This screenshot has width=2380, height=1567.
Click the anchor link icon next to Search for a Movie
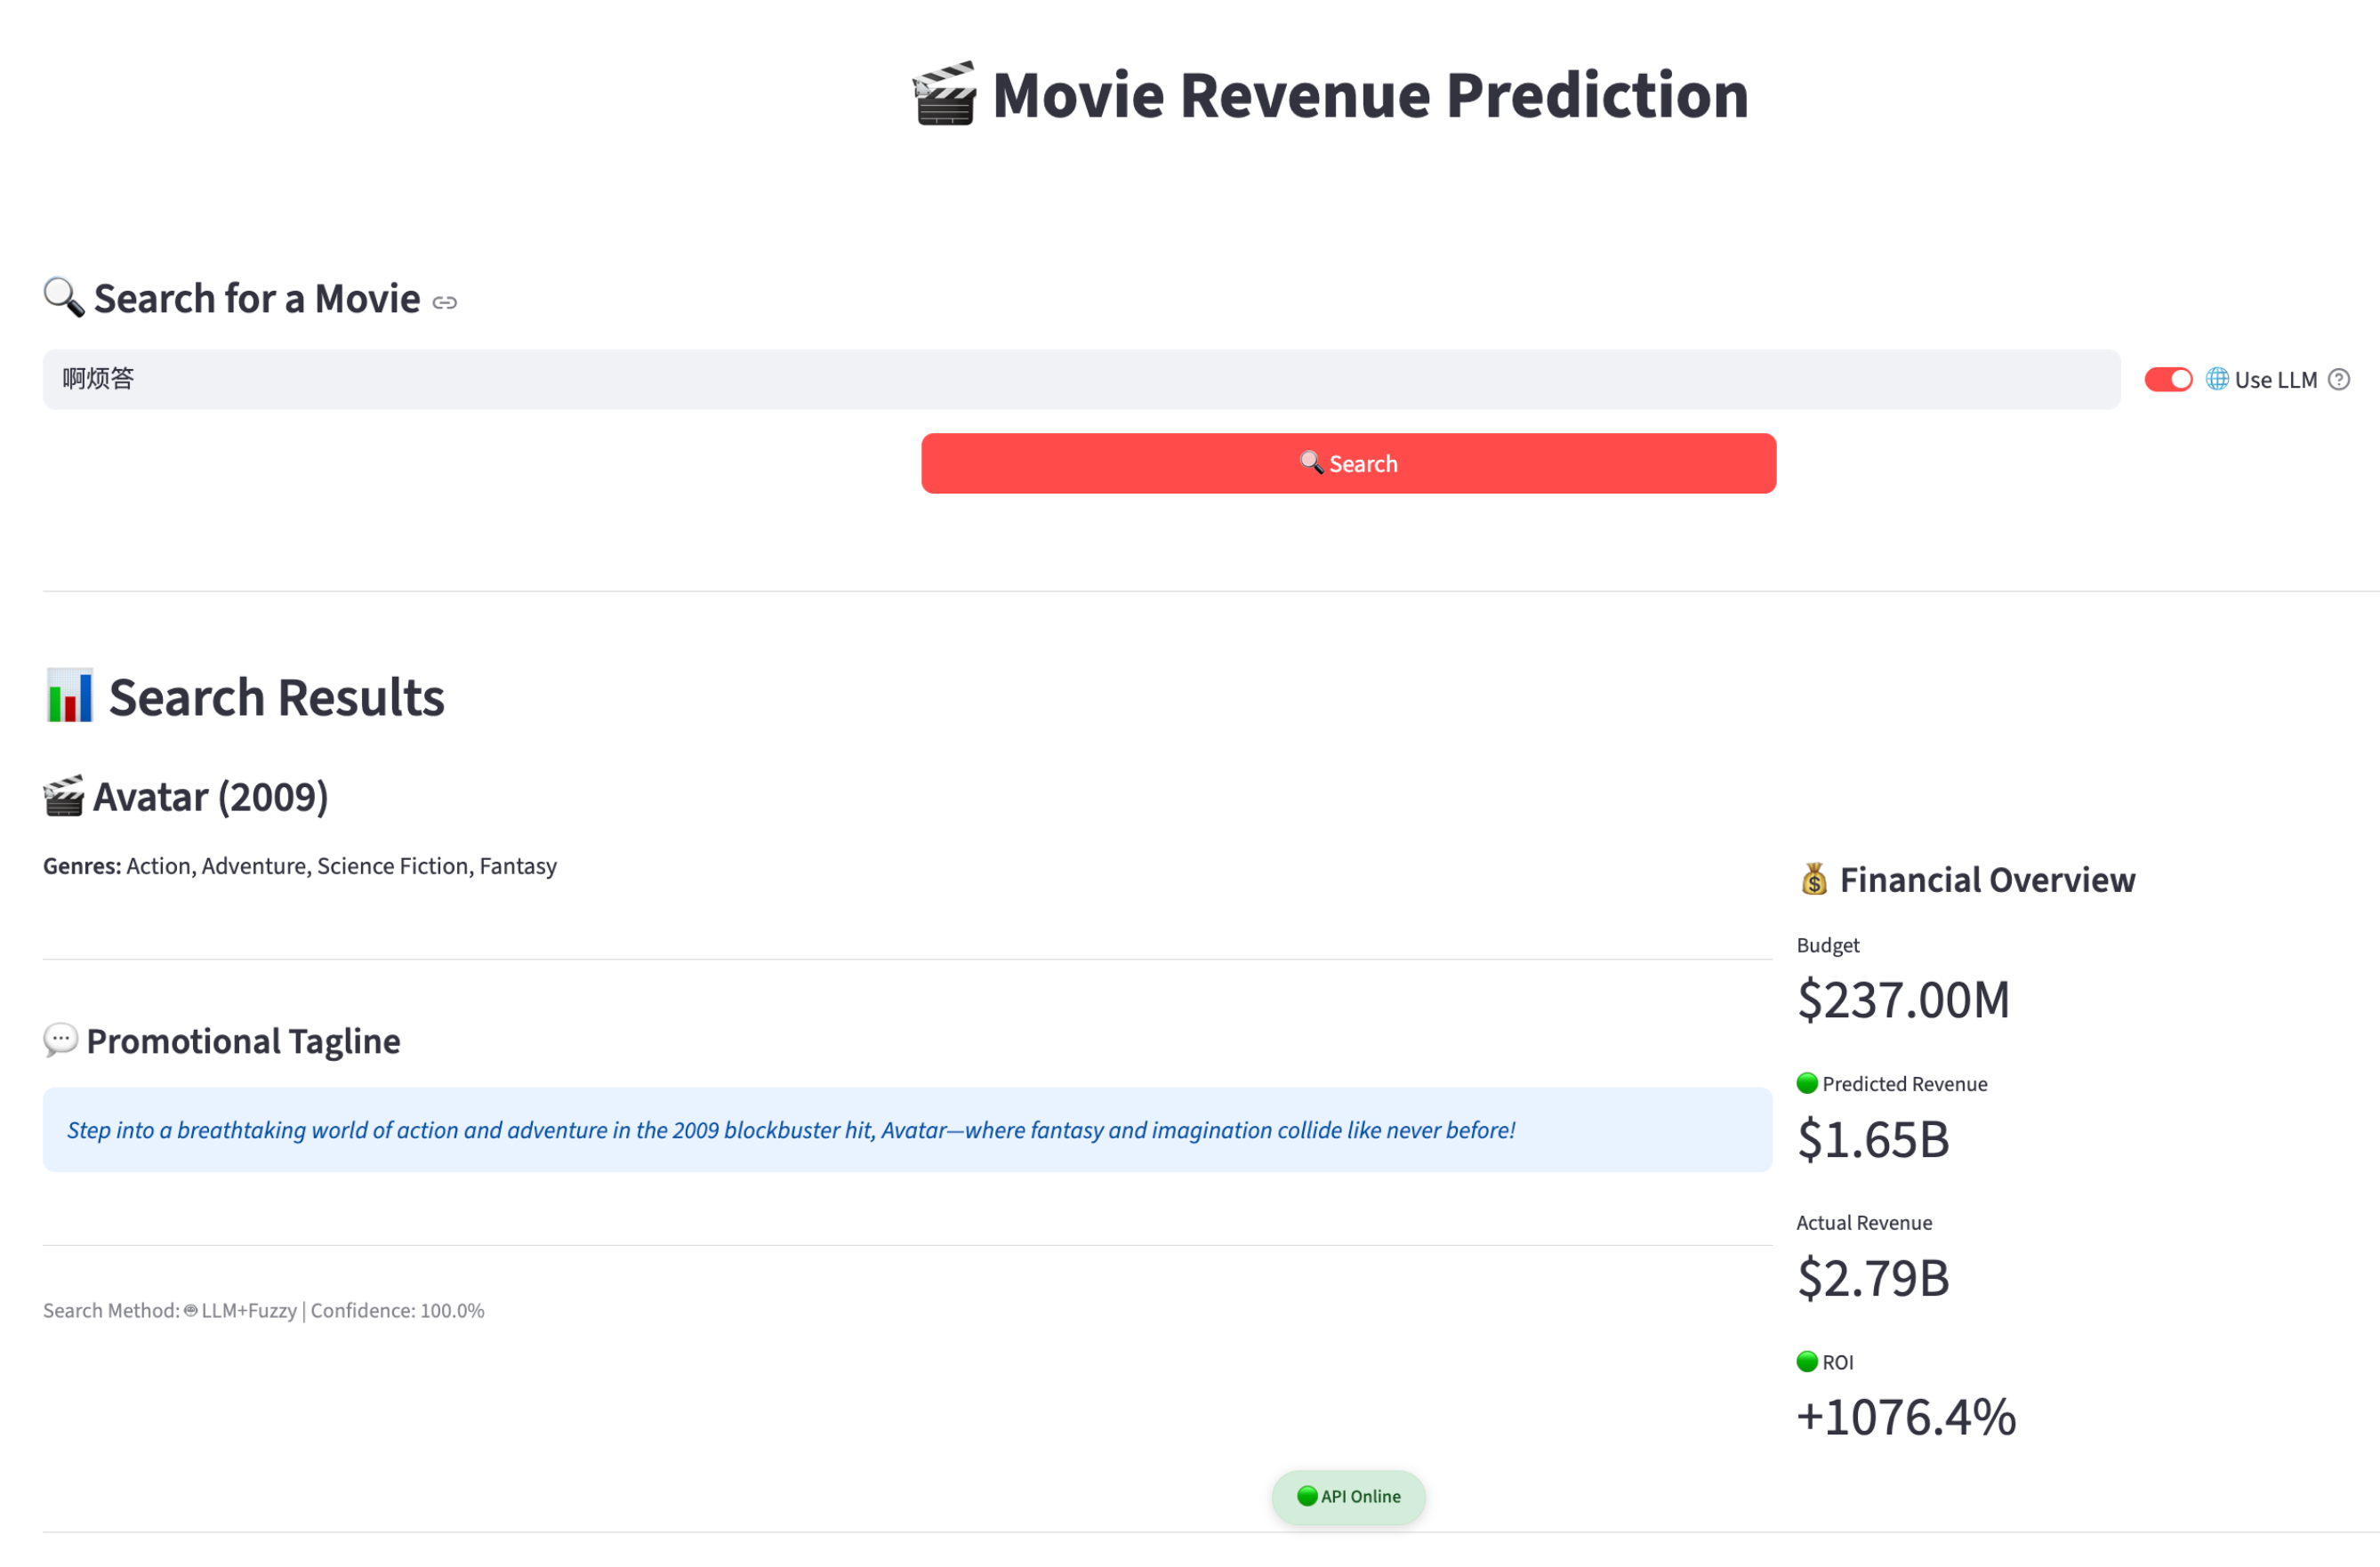pyautogui.click(x=444, y=302)
